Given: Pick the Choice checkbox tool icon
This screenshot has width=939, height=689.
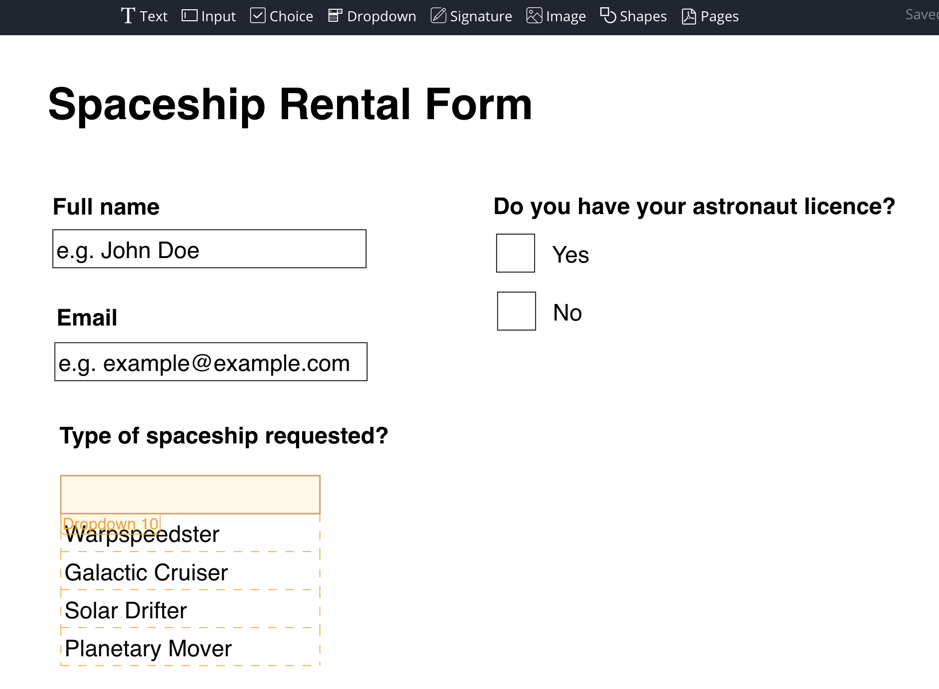Looking at the screenshot, I should (258, 16).
